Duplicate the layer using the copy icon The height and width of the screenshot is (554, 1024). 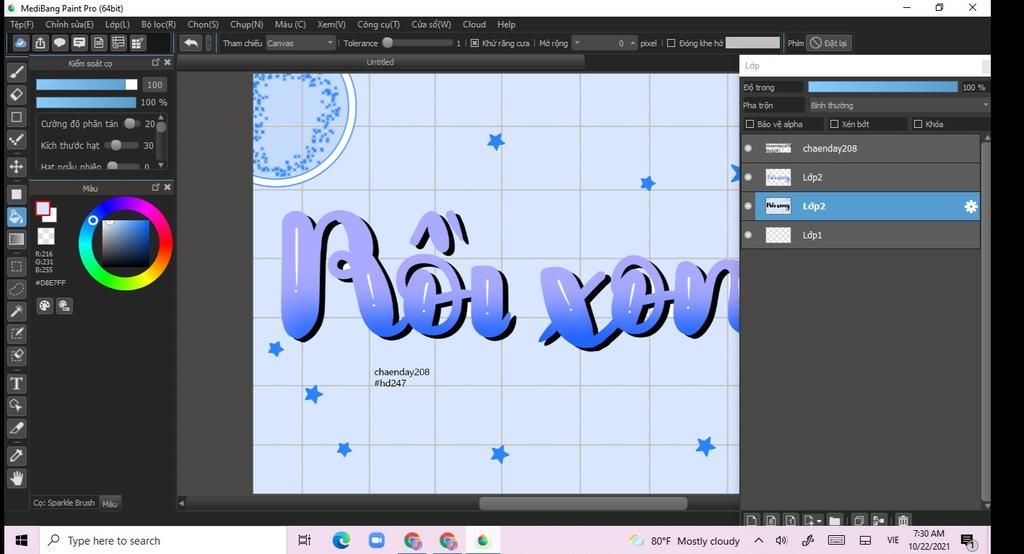pos(859,521)
